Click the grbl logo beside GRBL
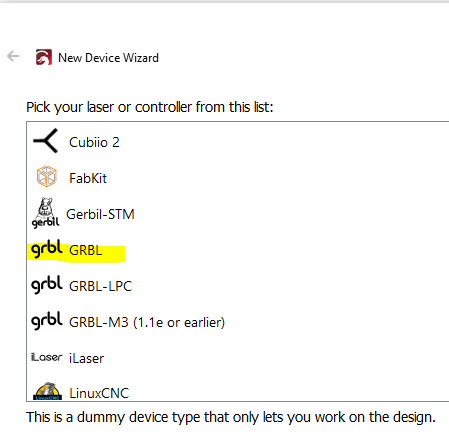 click(x=47, y=249)
